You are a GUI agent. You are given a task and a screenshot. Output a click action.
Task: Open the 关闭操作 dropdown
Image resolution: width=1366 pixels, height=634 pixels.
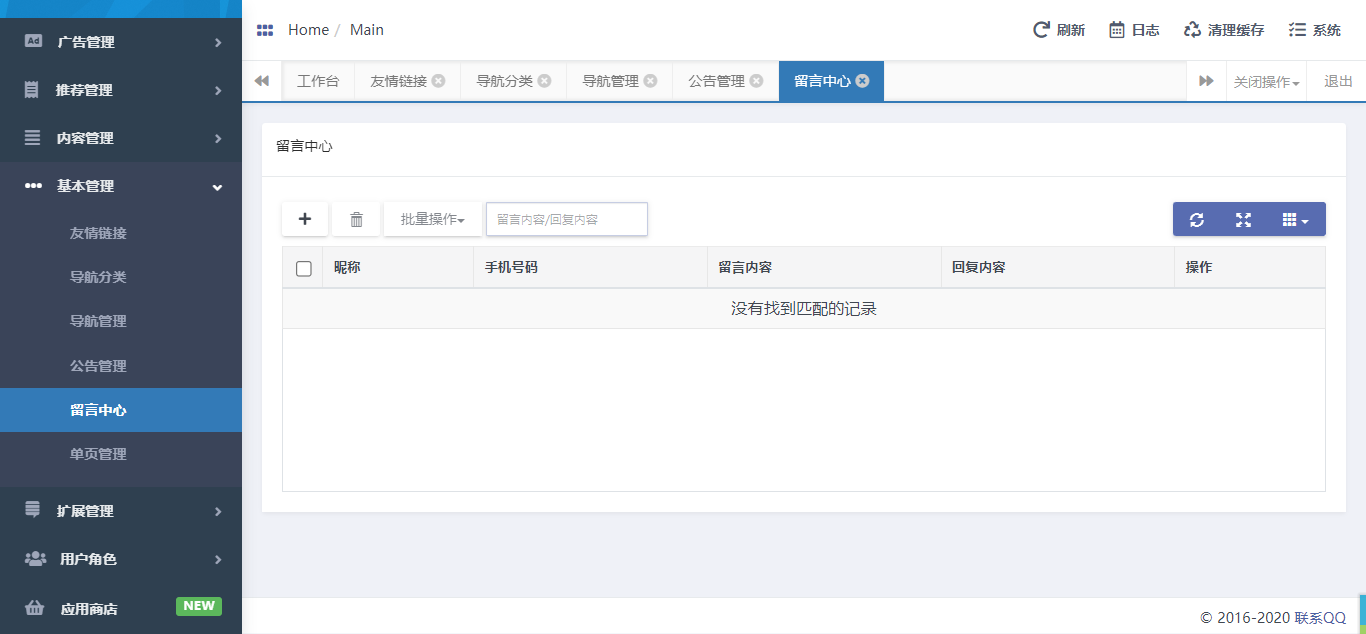(1266, 82)
